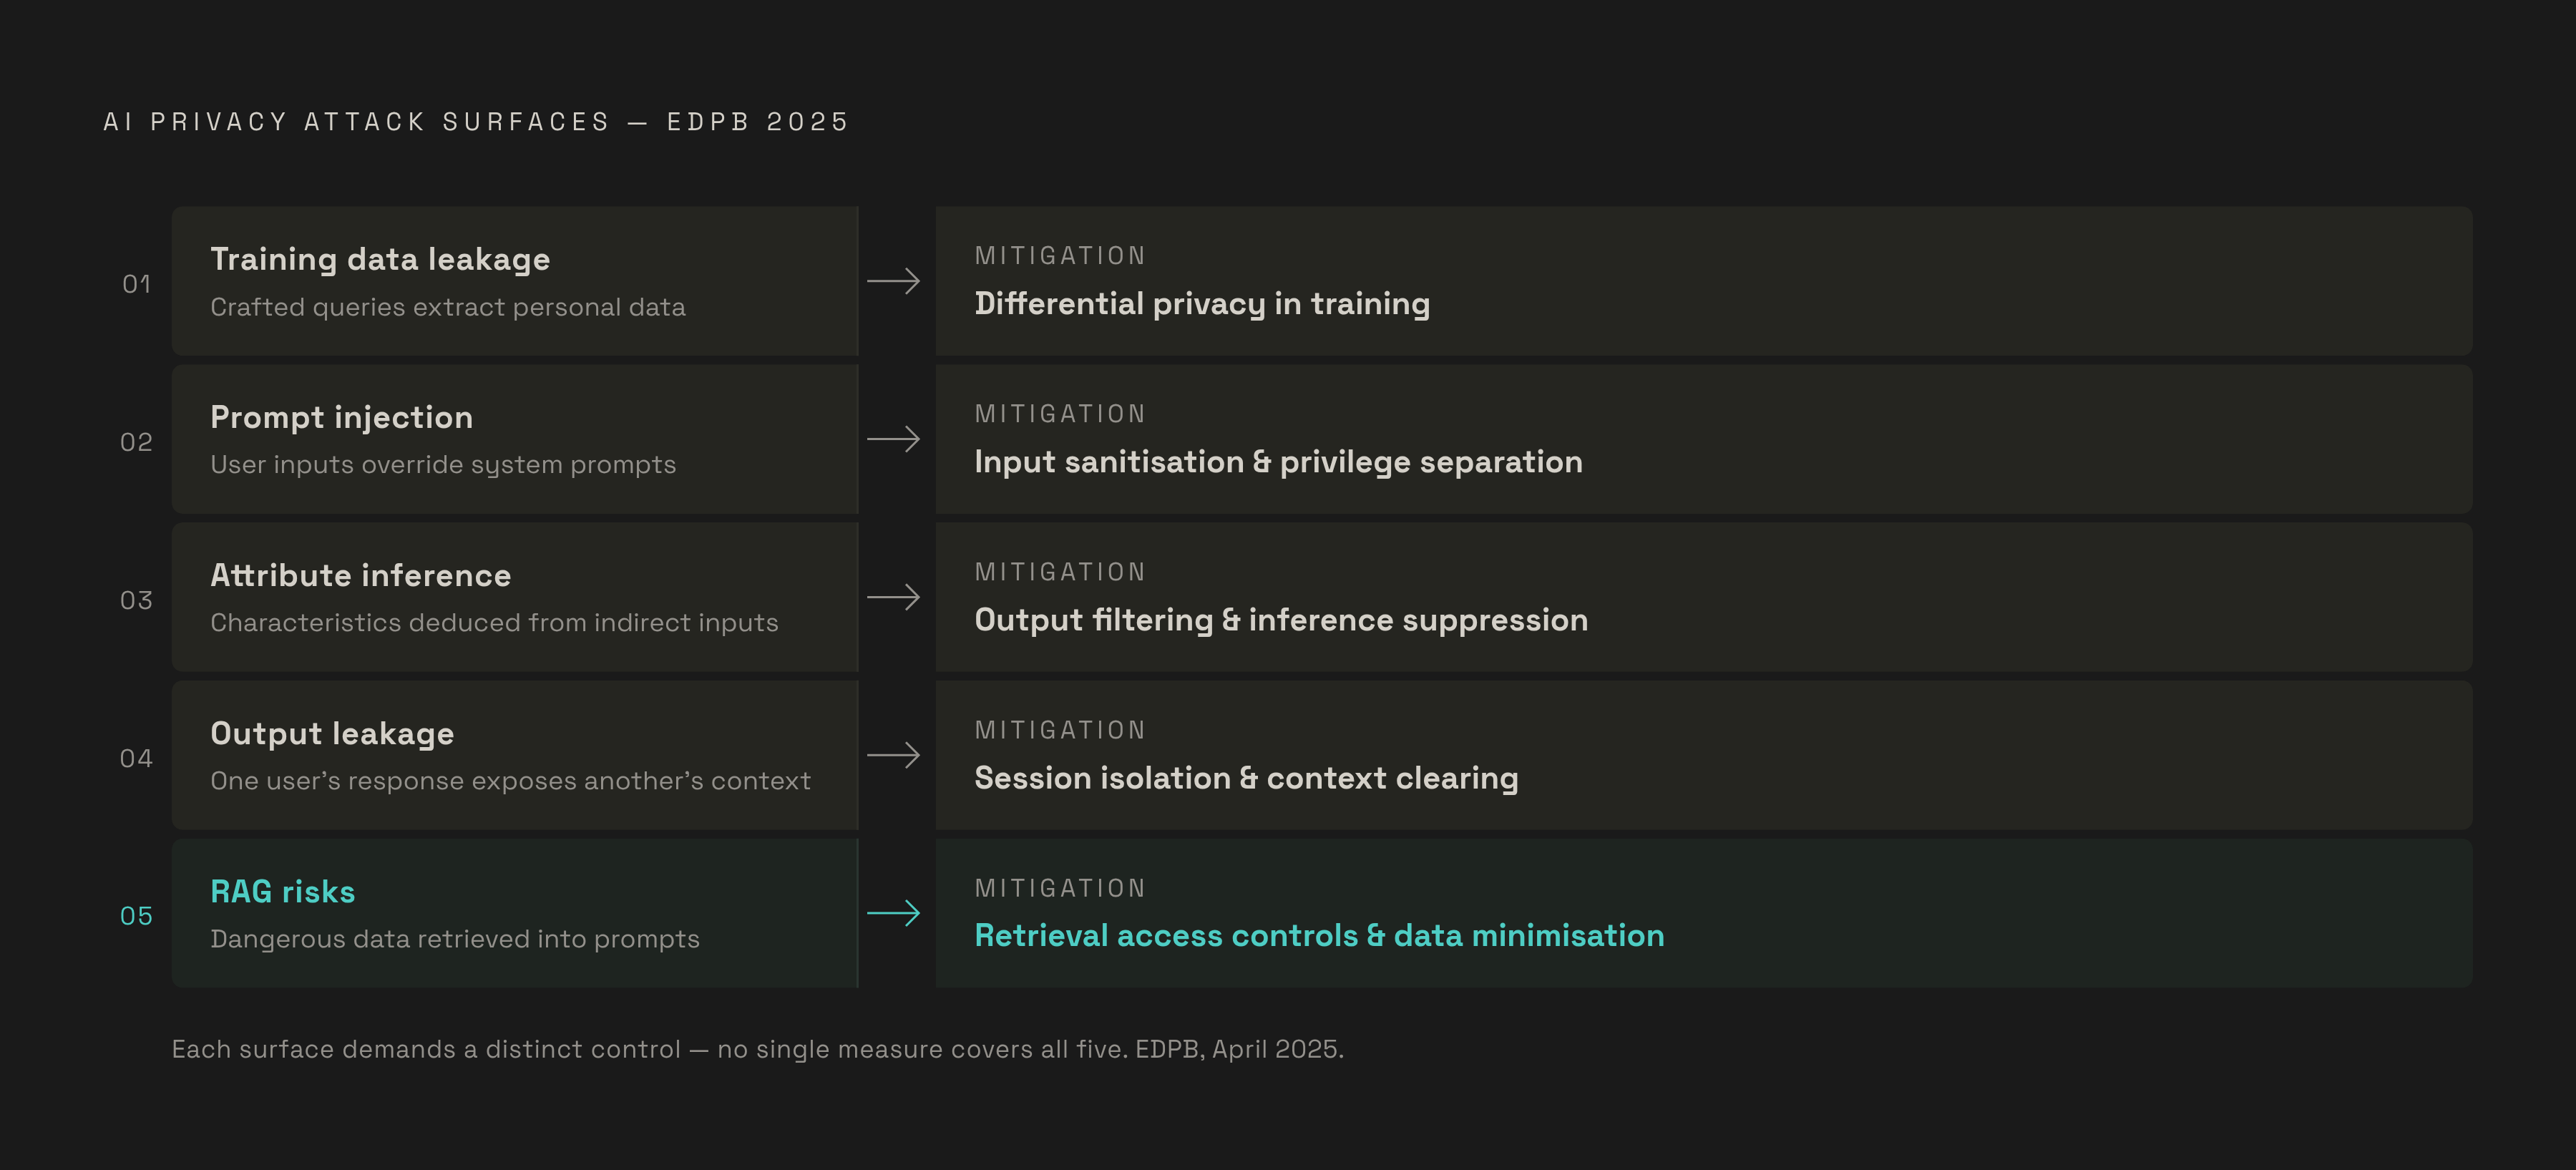Click 'User inputs override system prompts'
This screenshot has width=2576, height=1170.
(443, 465)
